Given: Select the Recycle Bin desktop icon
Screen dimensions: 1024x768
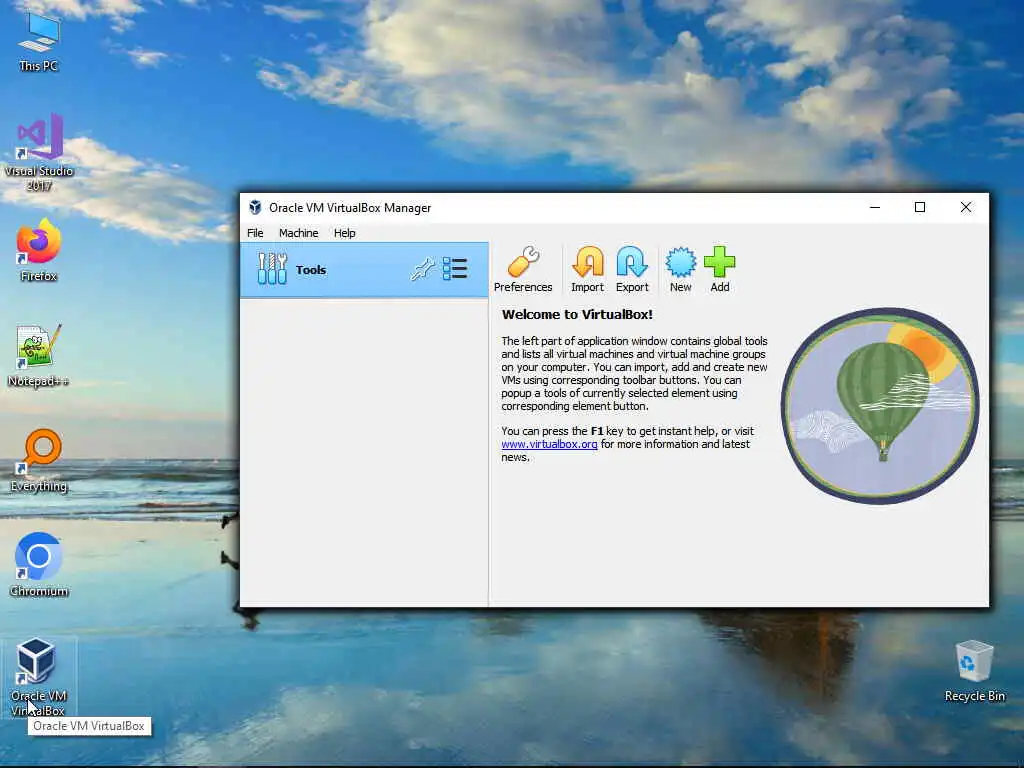Looking at the screenshot, I should [974, 671].
